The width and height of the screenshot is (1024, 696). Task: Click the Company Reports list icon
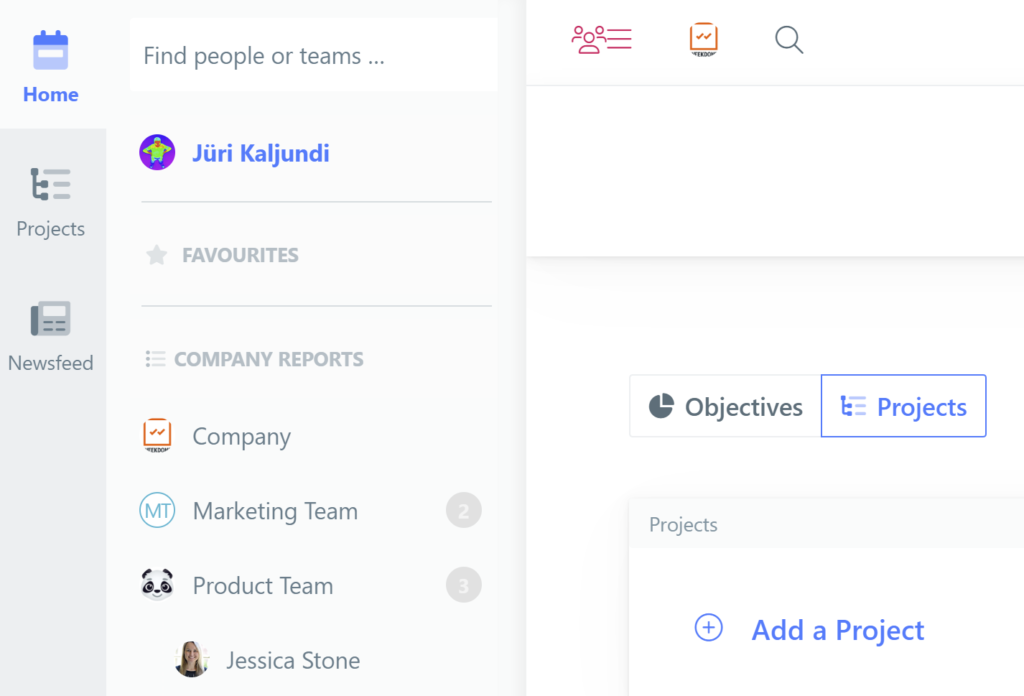[155, 358]
